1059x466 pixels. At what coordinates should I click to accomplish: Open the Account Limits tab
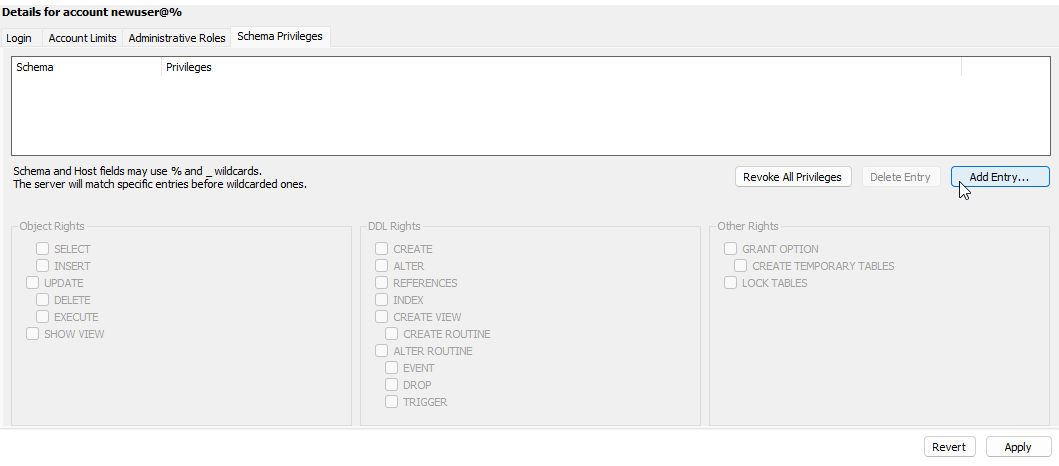click(81, 38)
